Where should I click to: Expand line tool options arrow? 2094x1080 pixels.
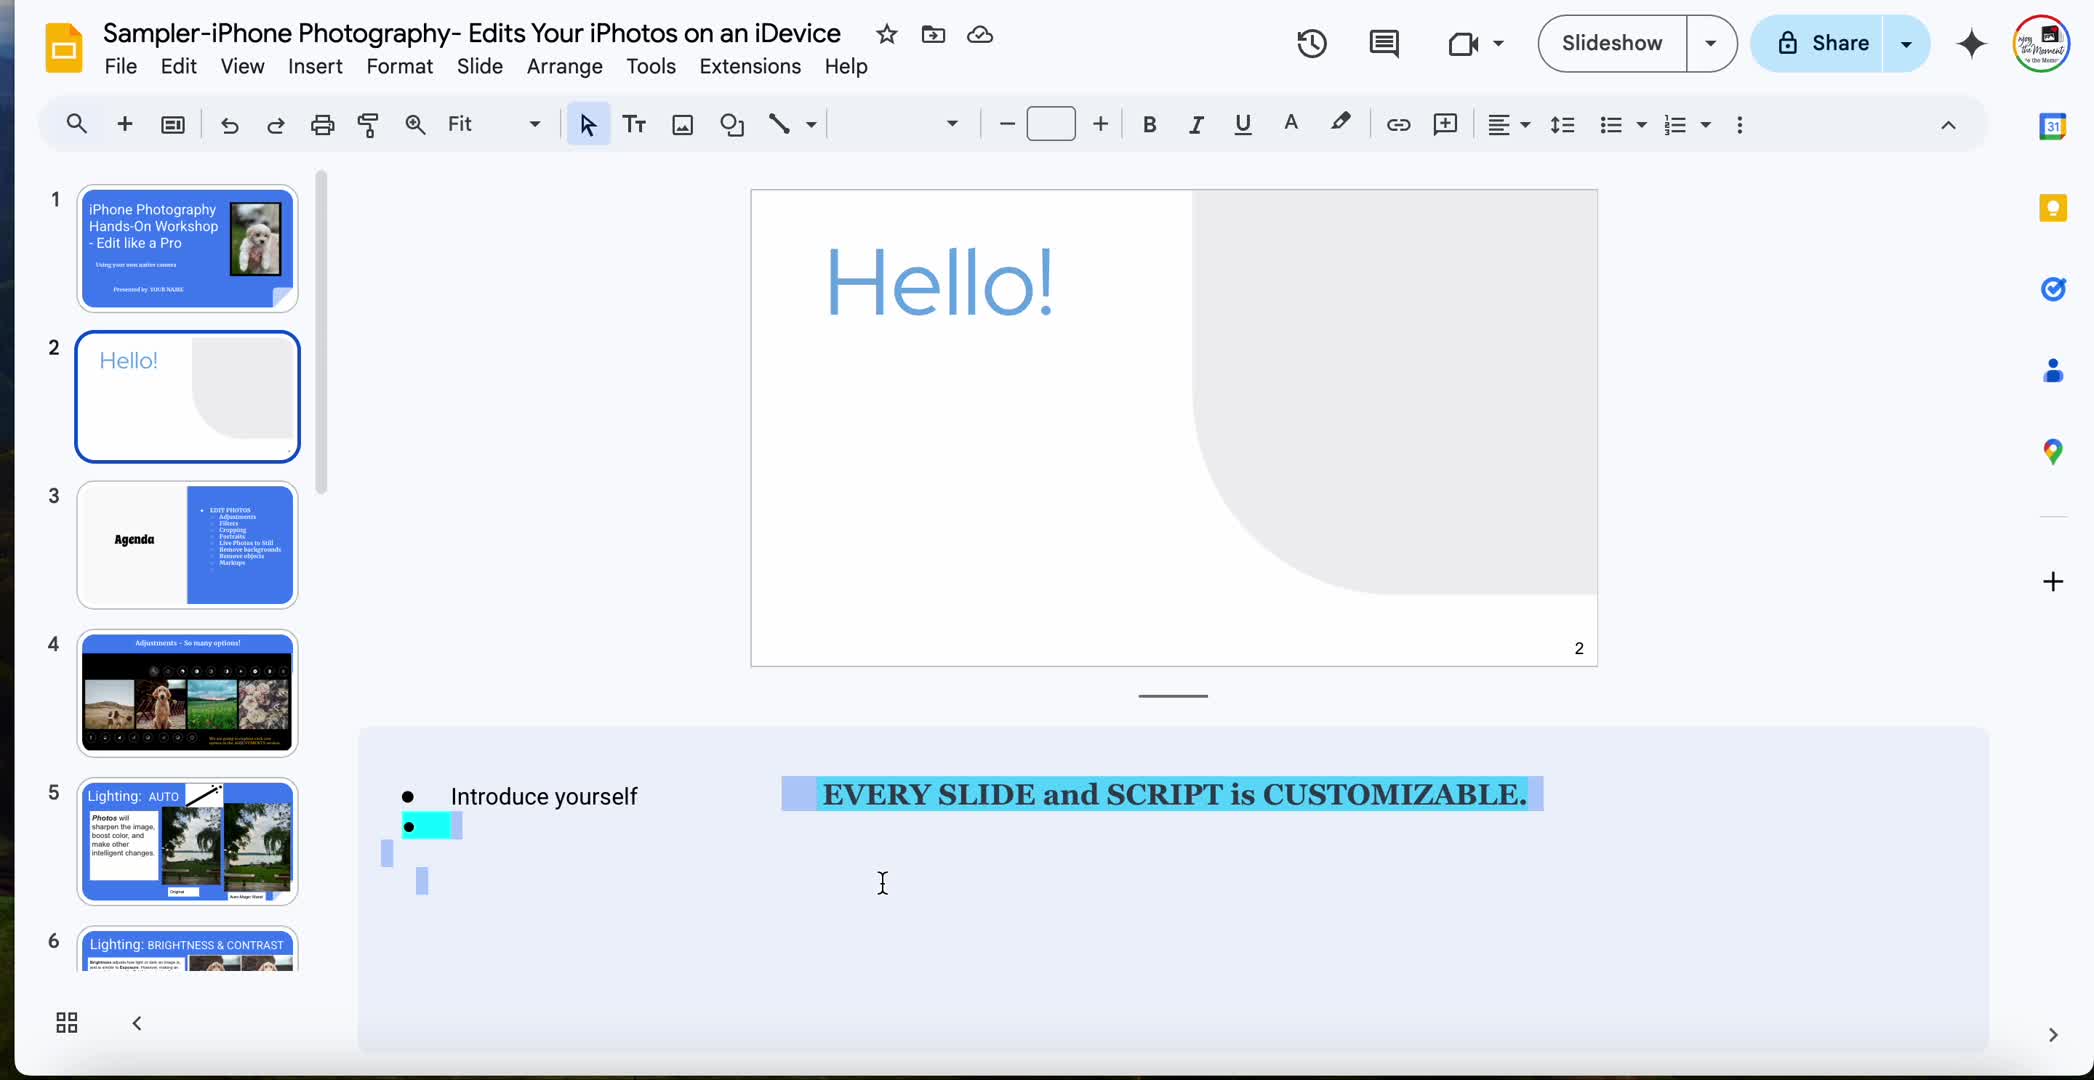tap(811, 125)
